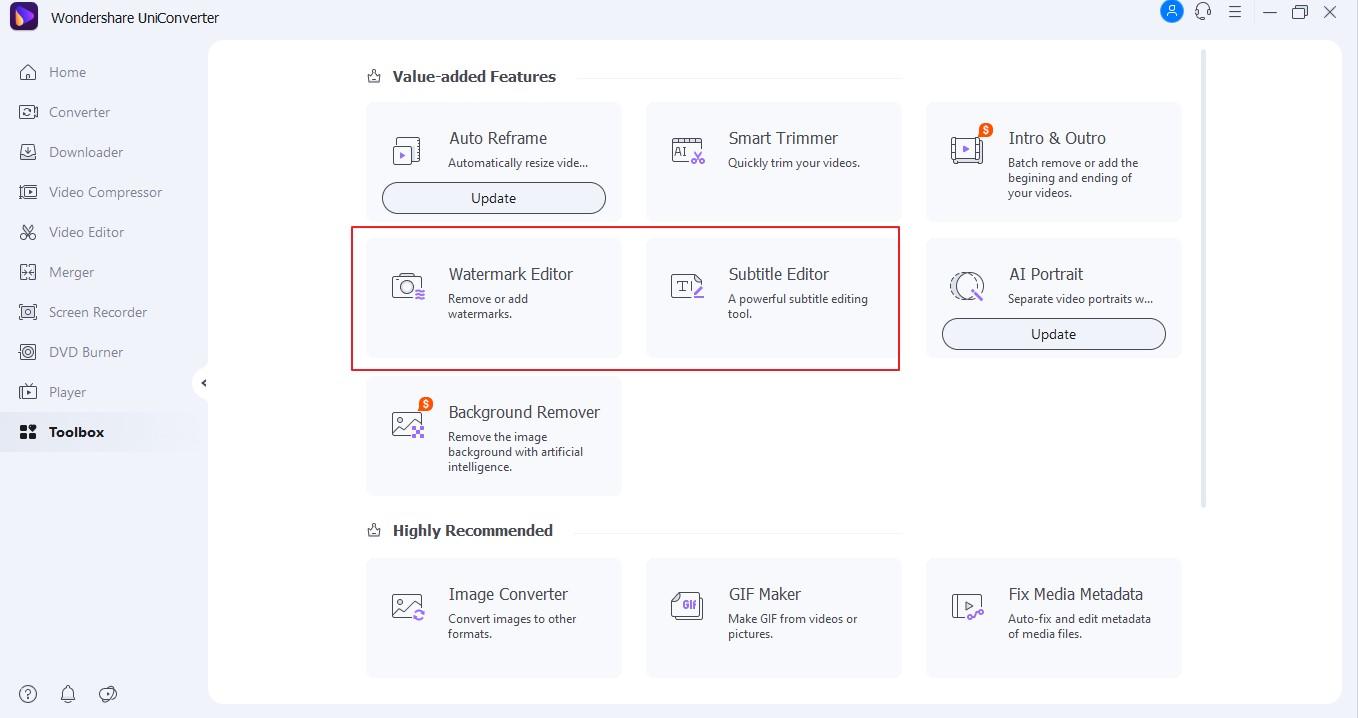
Task: Click the Value-added Features heading
Action: tap(474, 76)
